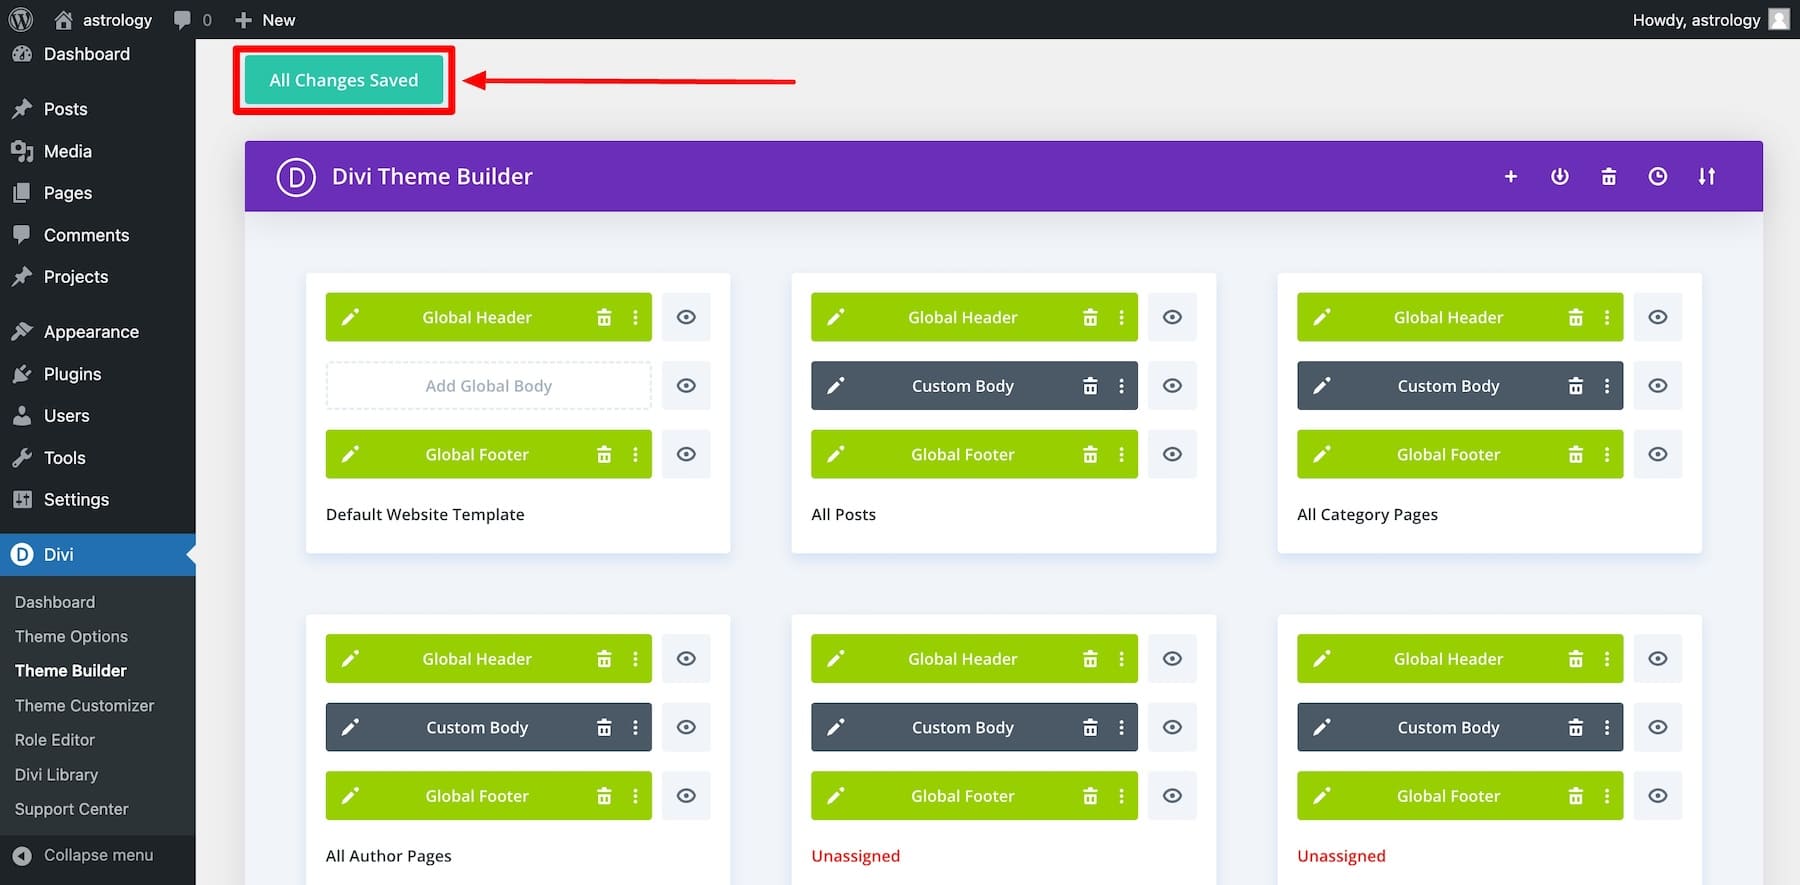Edit Global Header pencil in Default Website Template
This screenshot has width=1800, height=885.
(350, 317)
